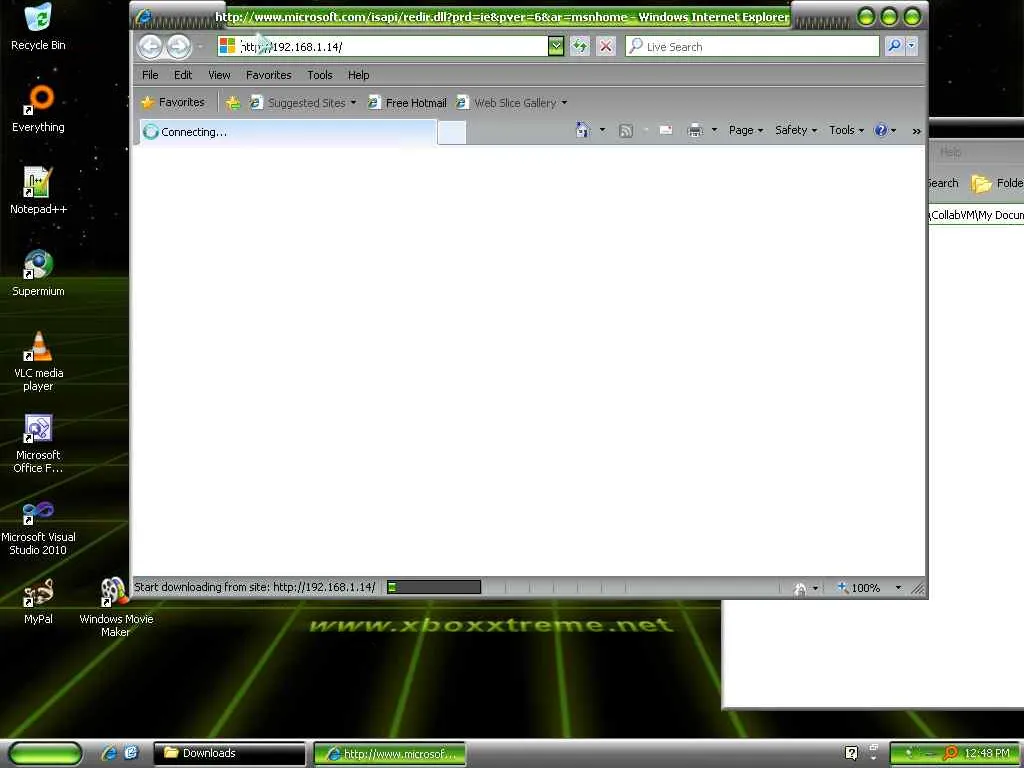Click the Back navigation arrow in Internet Explorer

(x=151, y=46)
